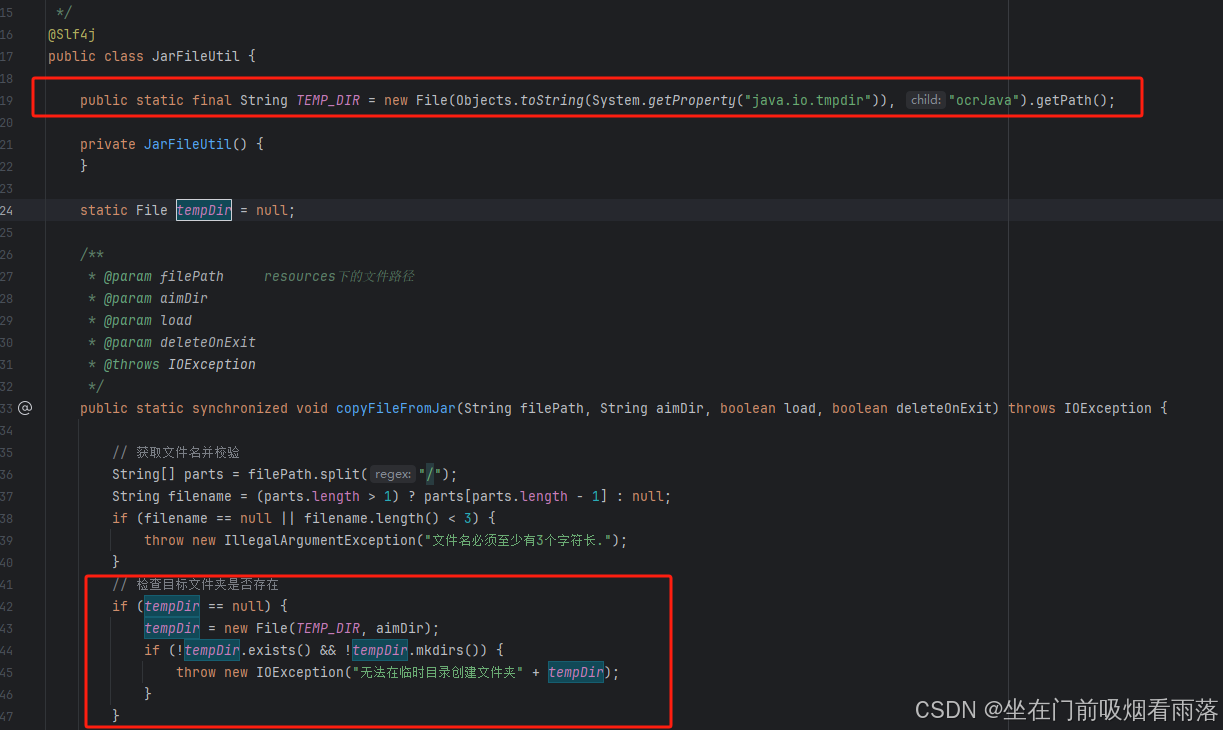Click the 'regex:' inlay hint on line 36
The width and height of the screenshot is (1223, 730).
tap(391, 474)
